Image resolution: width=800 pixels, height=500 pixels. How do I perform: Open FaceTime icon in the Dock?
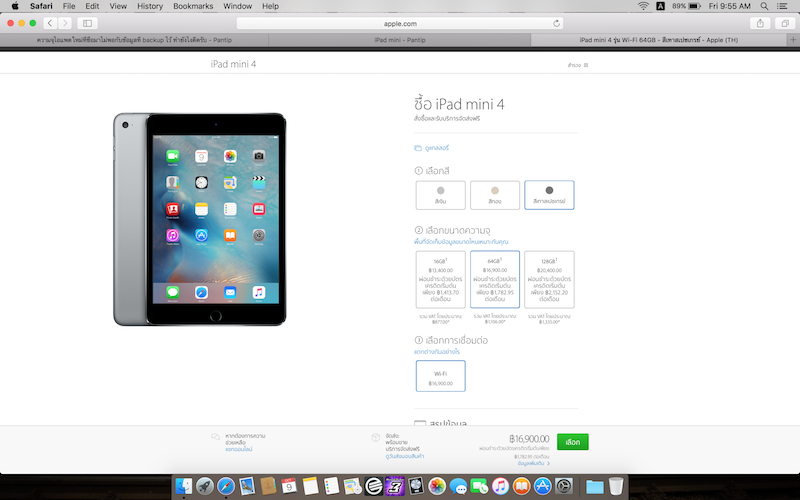click(479, 486)
